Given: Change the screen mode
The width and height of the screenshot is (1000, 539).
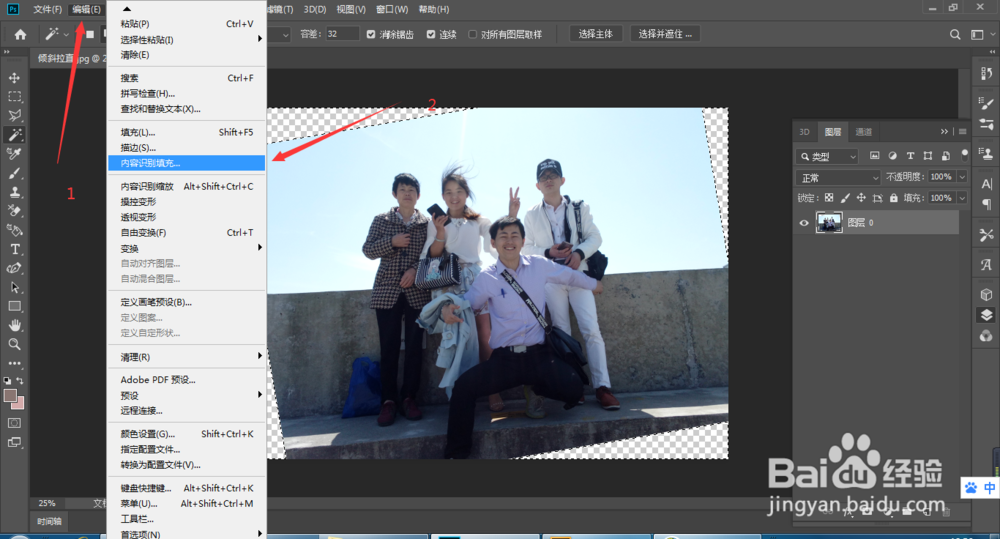Looking at the screenshot, I should (14, 442).
